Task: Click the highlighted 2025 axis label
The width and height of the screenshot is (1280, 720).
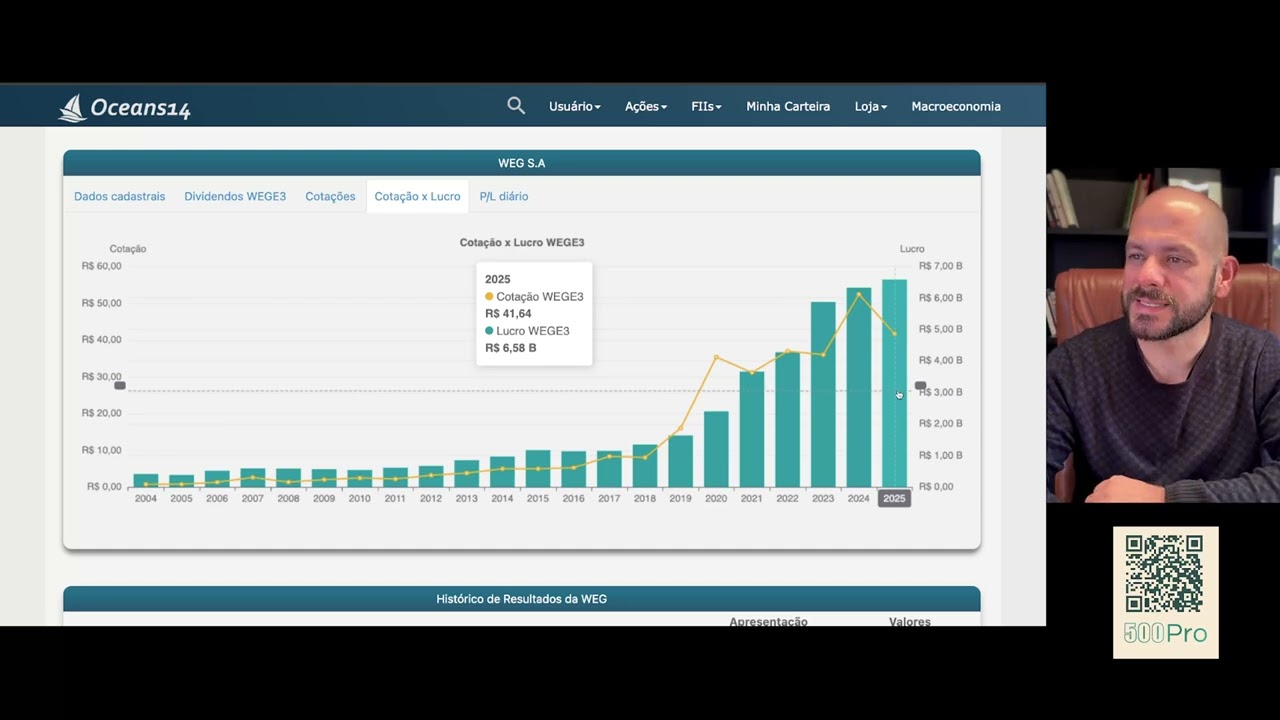Action: 894,498
